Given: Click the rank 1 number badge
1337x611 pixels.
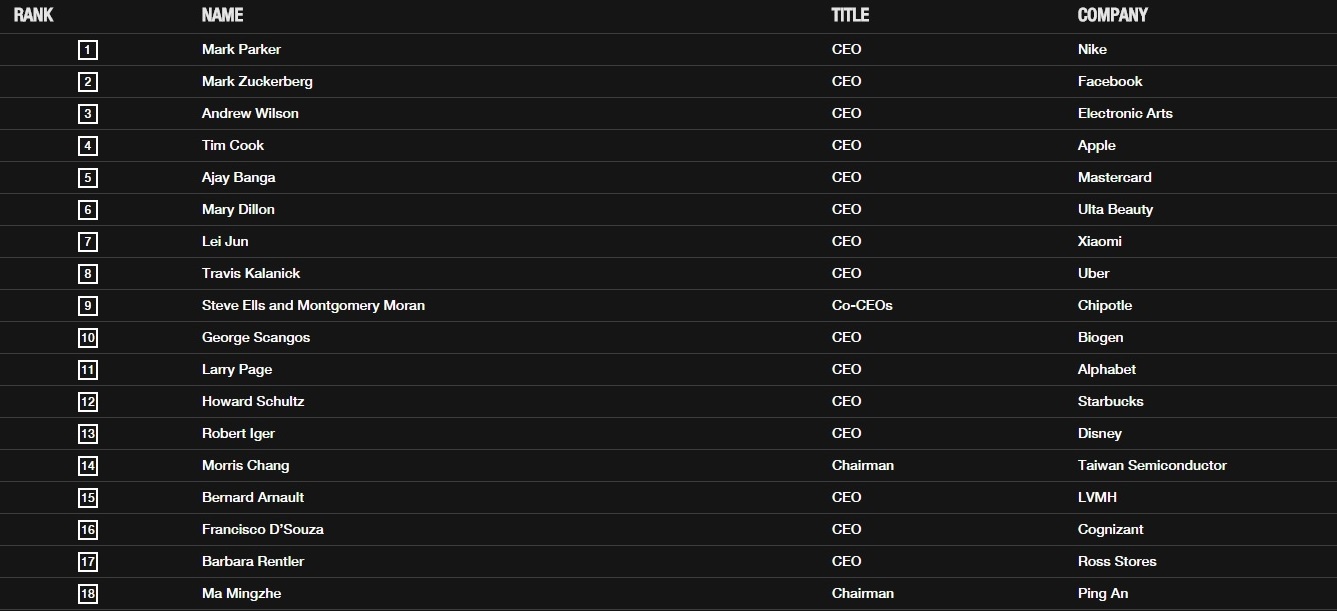Looking at the screenshot, I should [88, 50].
